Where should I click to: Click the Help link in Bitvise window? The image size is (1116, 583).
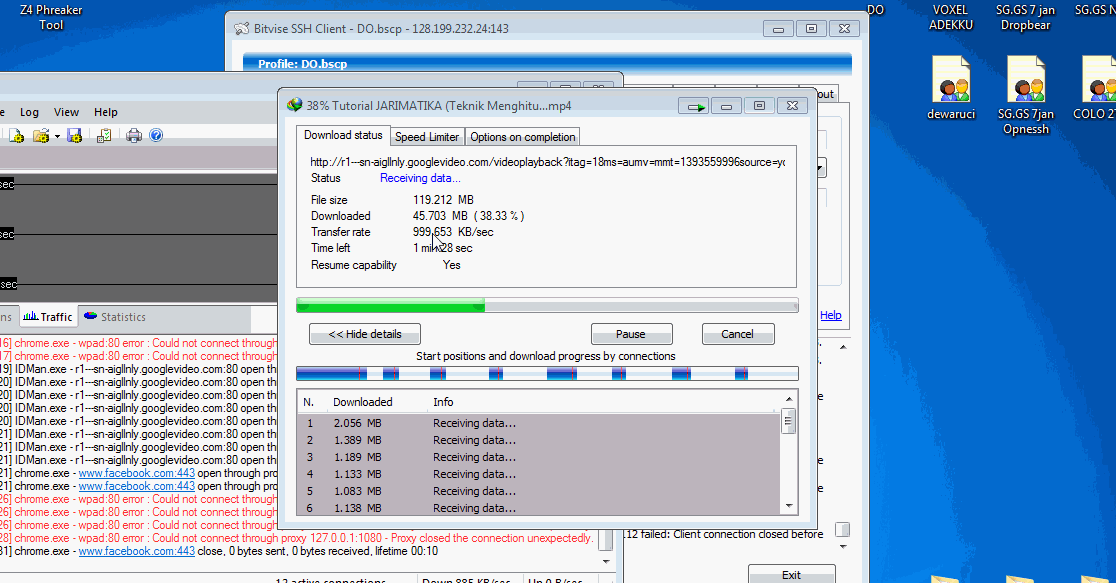tap(831, 315)
